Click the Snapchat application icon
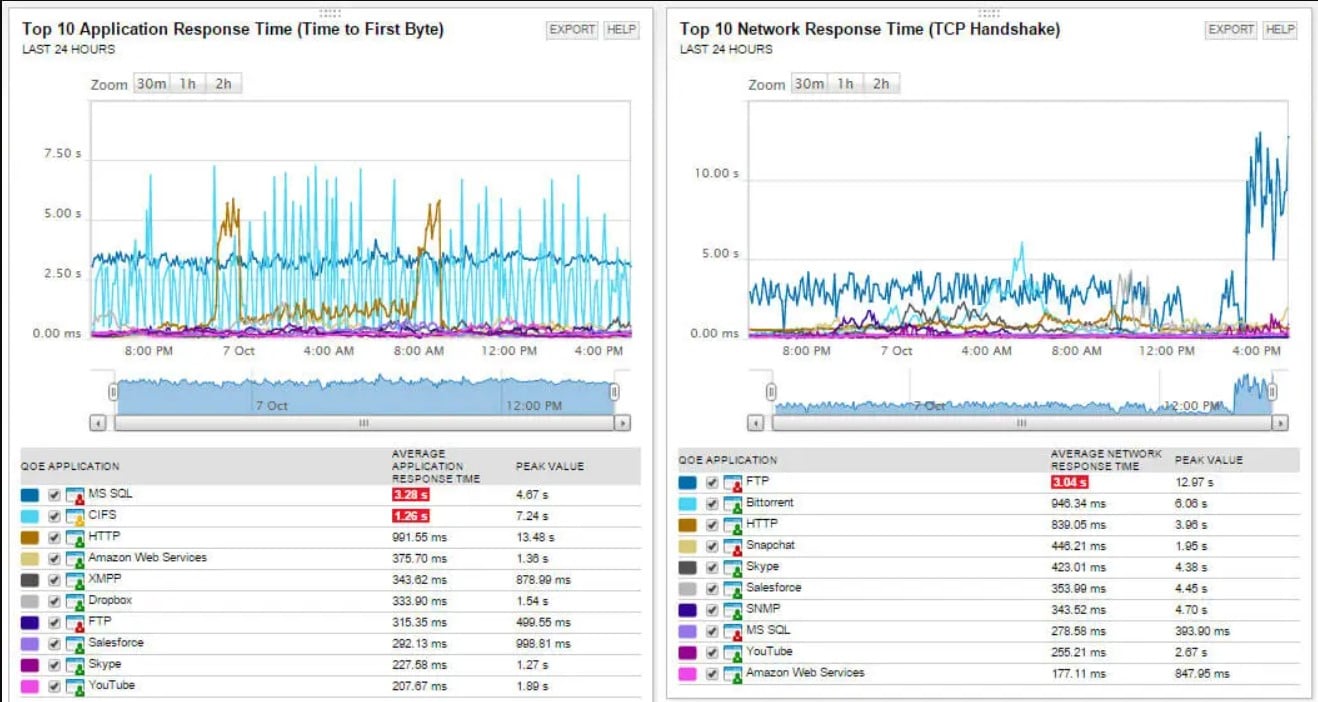Screen dimensions: 1318x702 point(733,546)
